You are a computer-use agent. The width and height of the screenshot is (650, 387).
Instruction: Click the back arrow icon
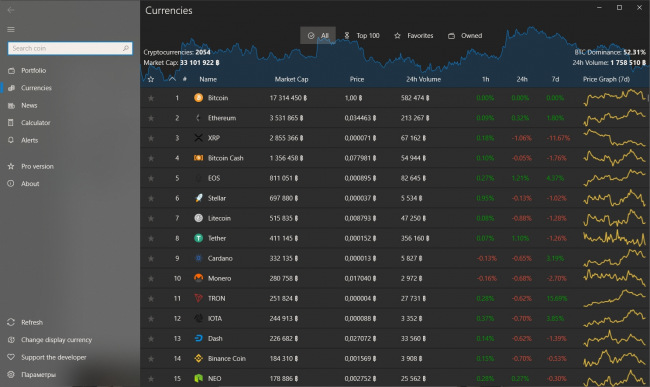pyautogui.click(x=11, y=10)
